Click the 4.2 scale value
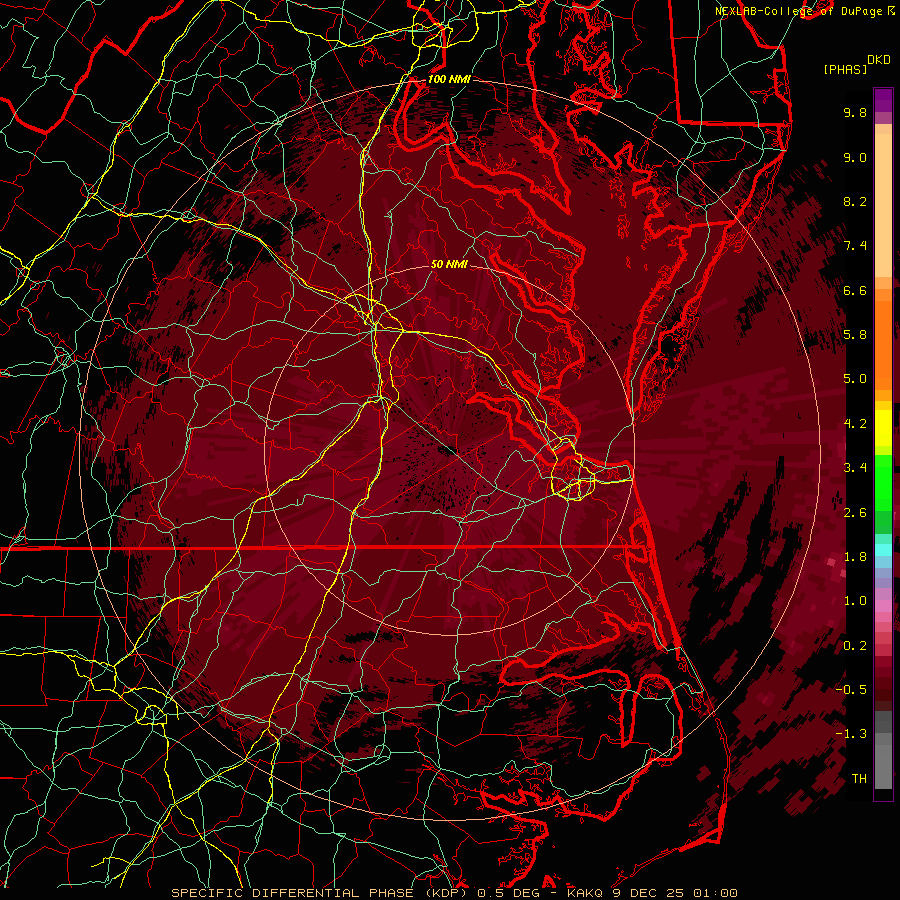900x900 pixels. tap(855, 424)
